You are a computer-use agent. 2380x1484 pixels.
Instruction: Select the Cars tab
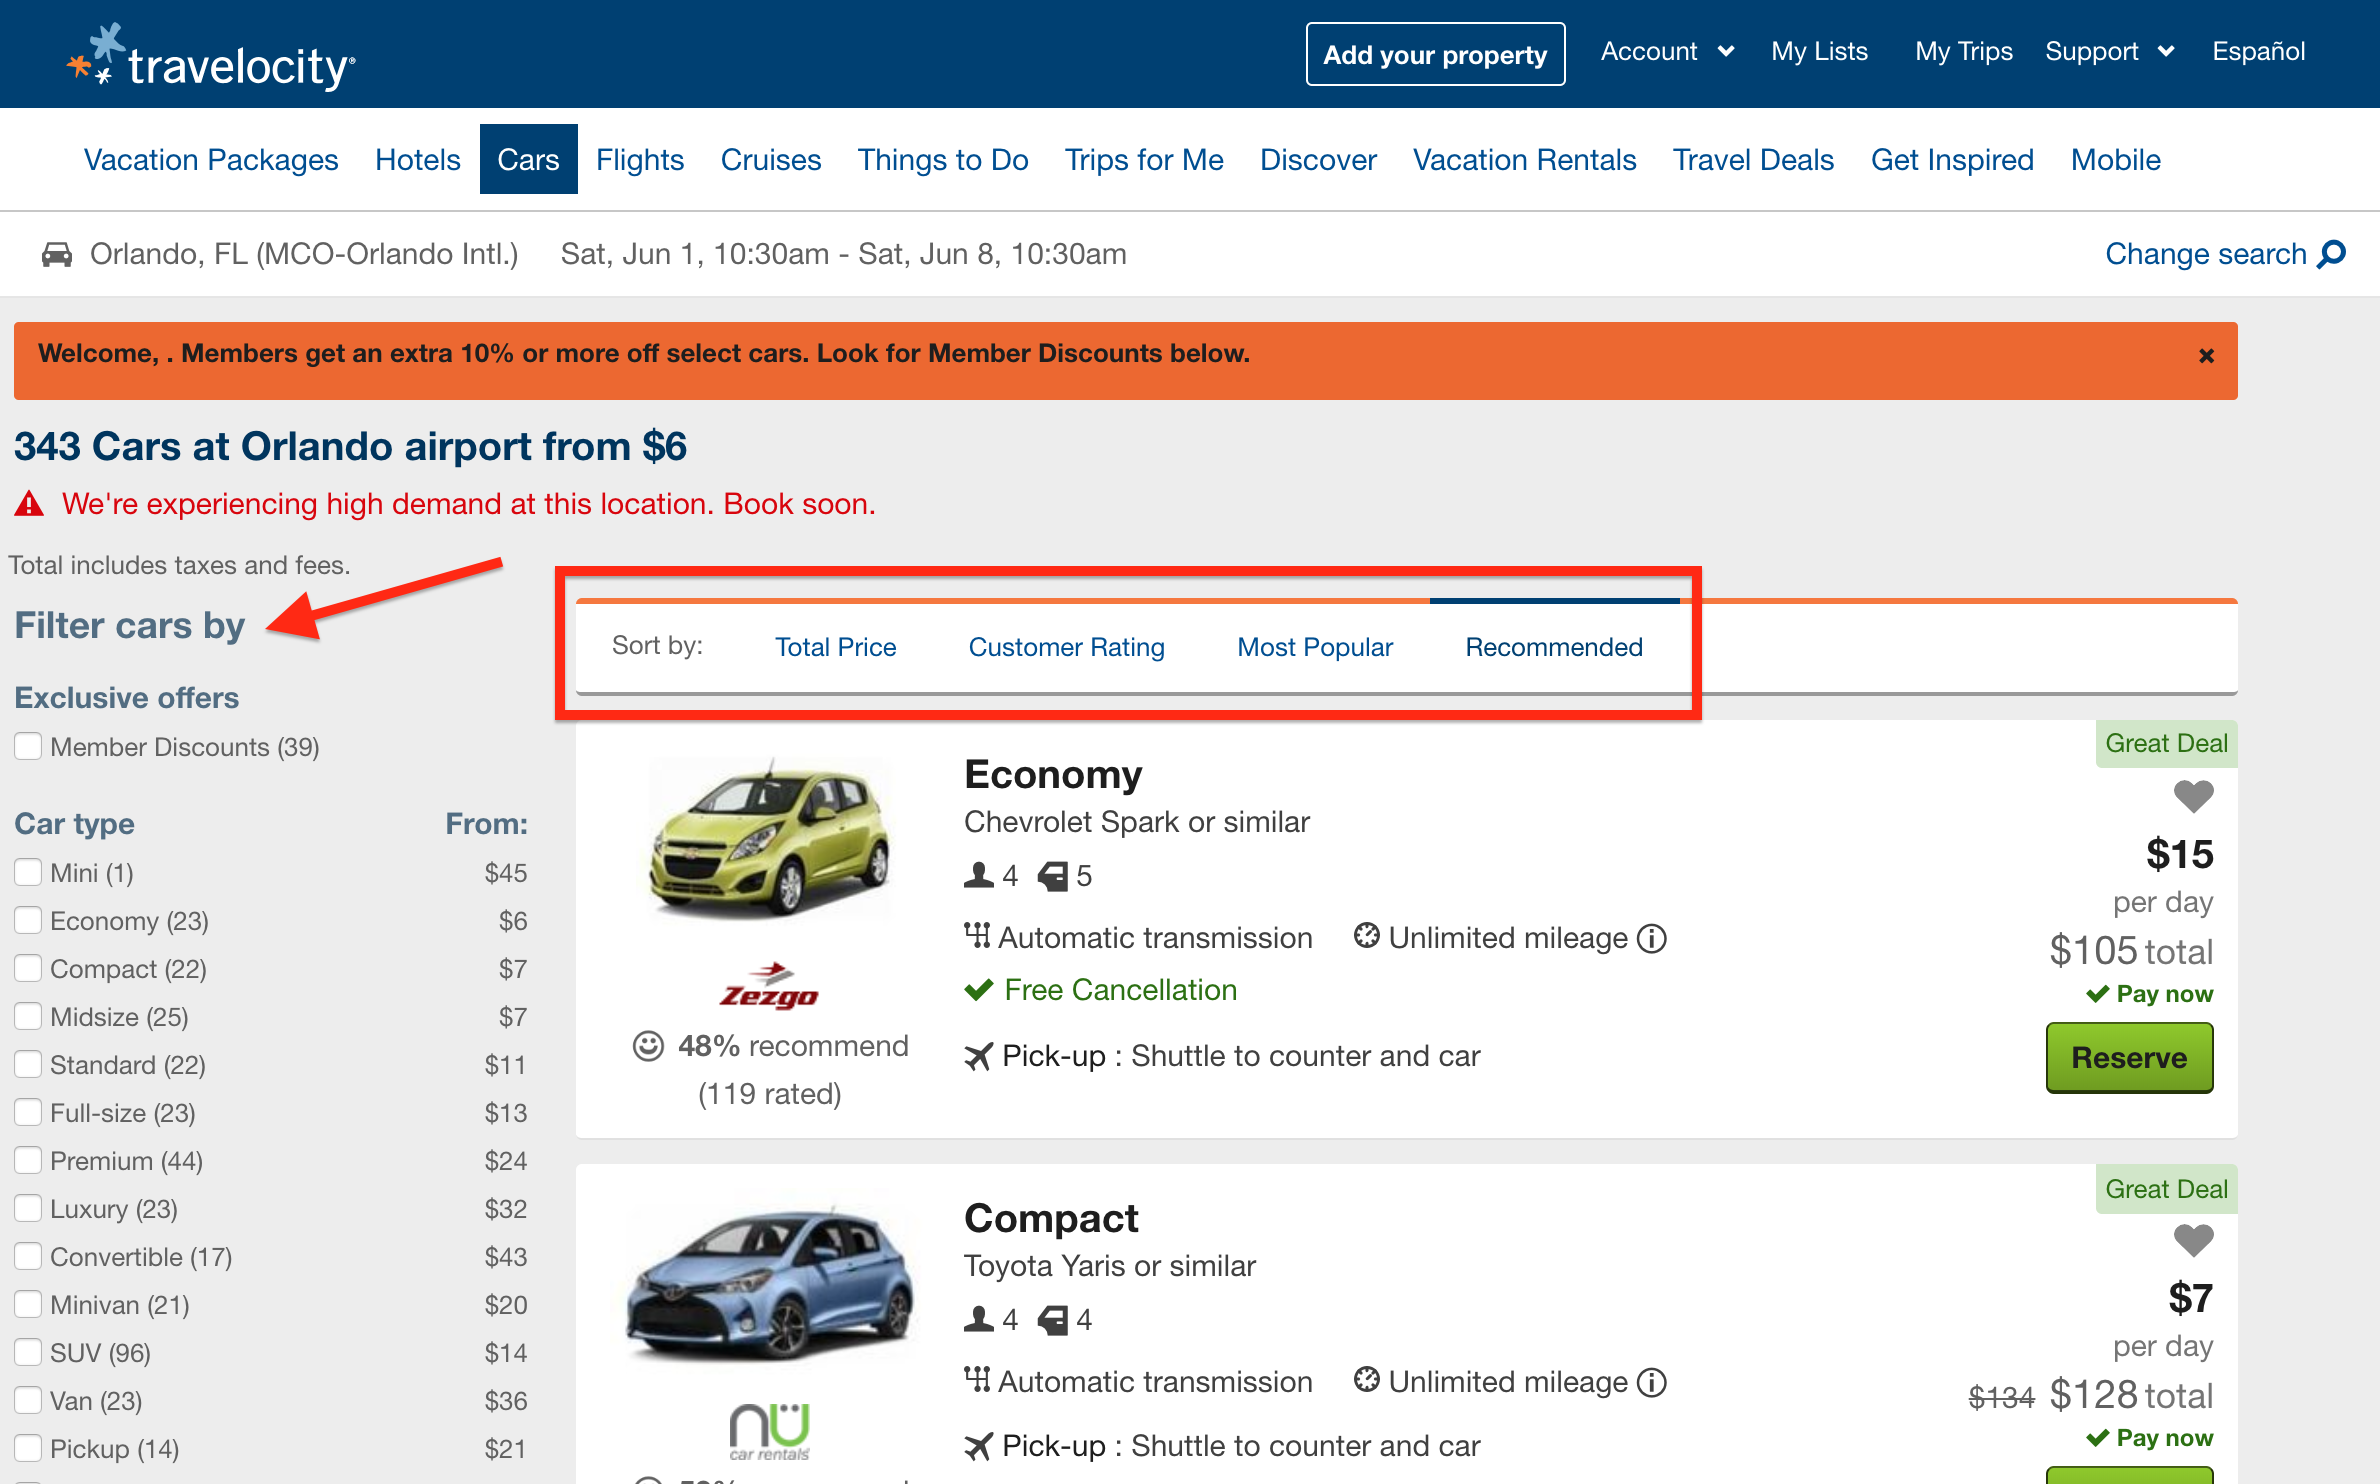coord(528,159)
